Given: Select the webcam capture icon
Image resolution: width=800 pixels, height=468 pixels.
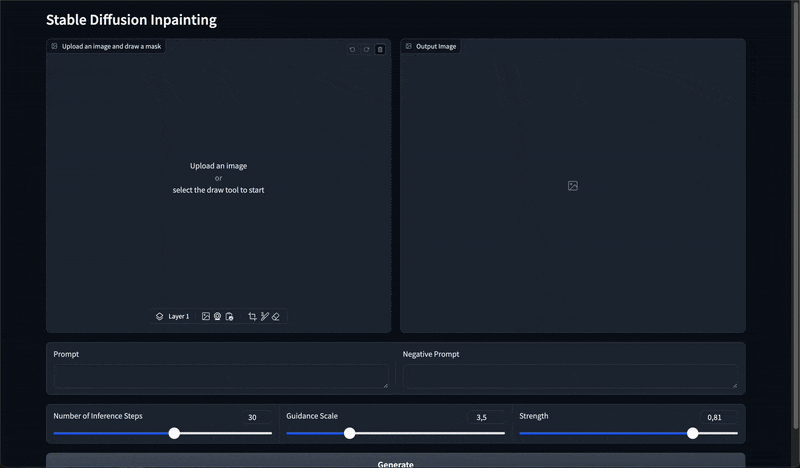Looking at the screenshot, I should click(217, 316).
